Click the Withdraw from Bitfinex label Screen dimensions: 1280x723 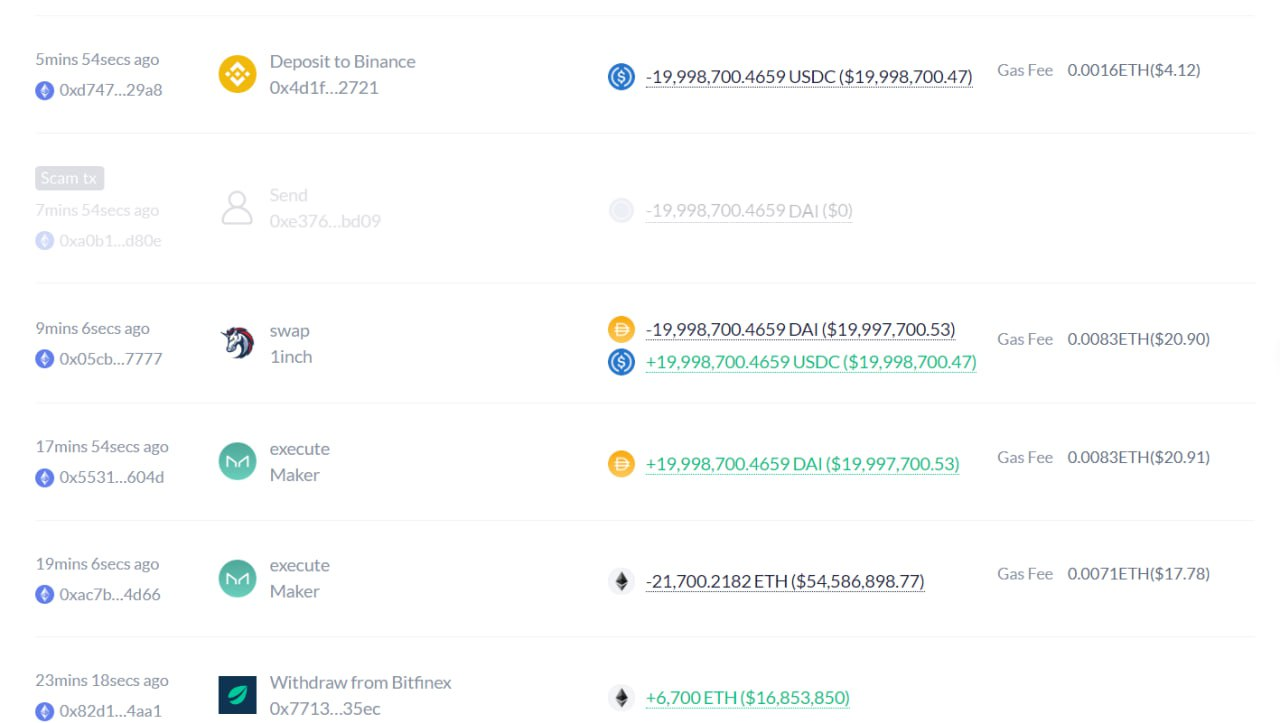(361, 683)
